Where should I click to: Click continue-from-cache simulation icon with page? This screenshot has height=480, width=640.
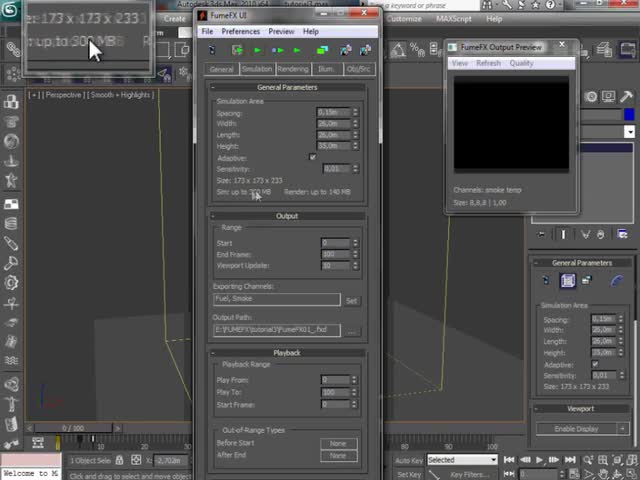tap(237, 50)
